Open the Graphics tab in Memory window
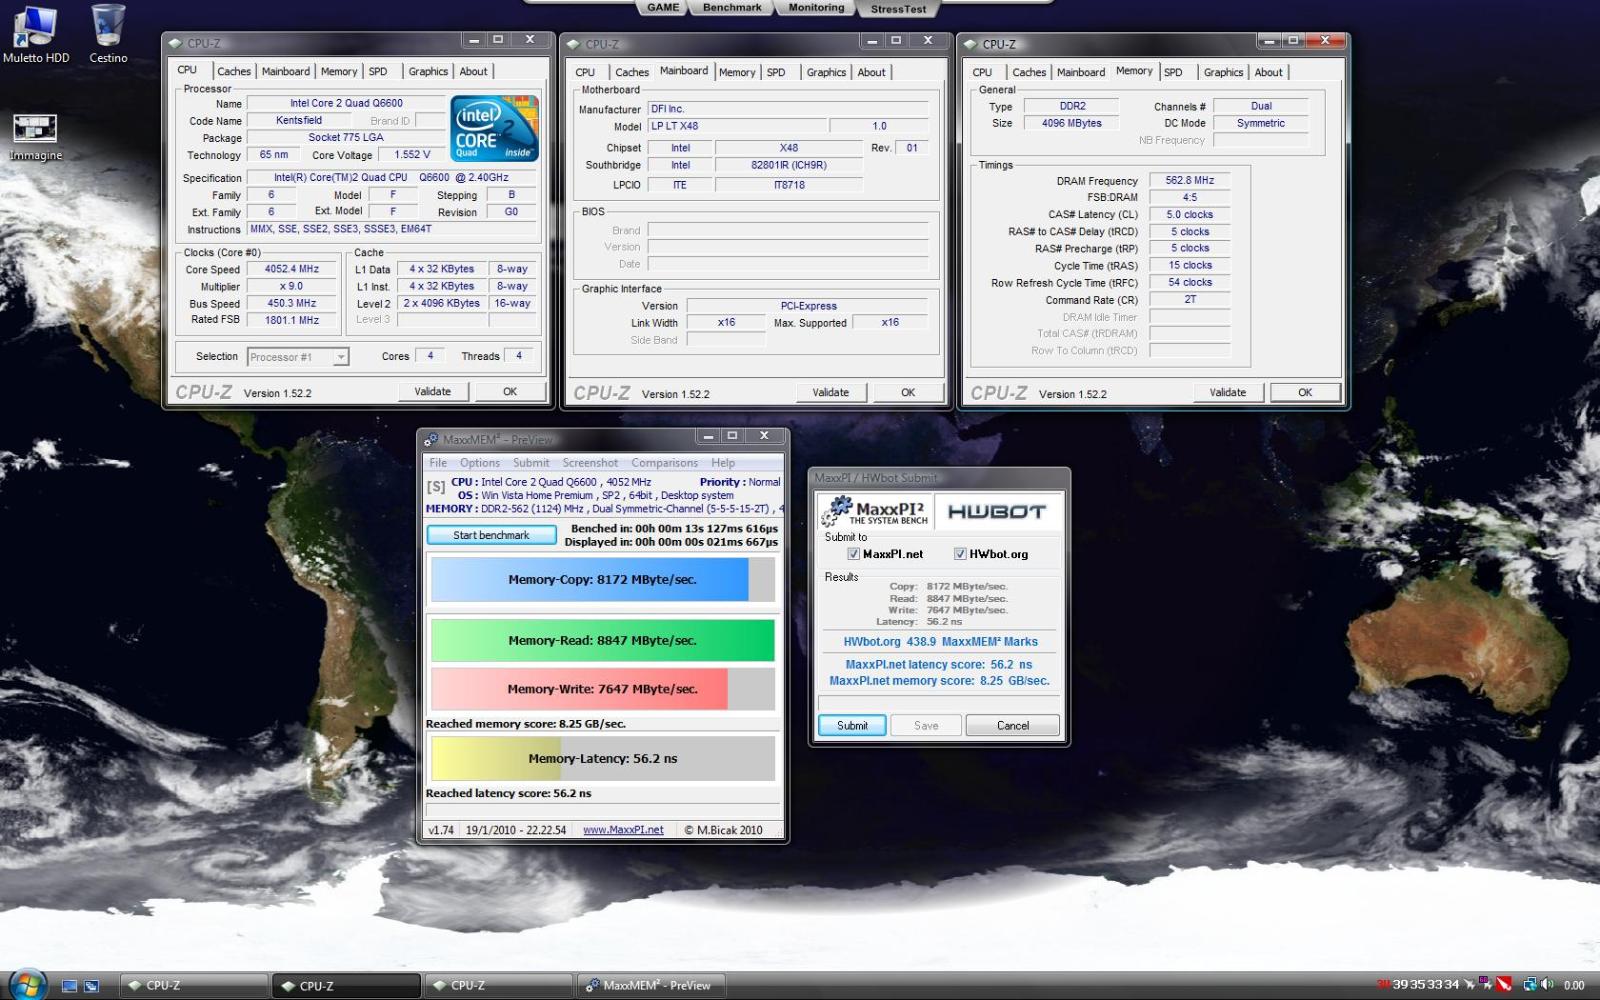 tap(1223, 72)
